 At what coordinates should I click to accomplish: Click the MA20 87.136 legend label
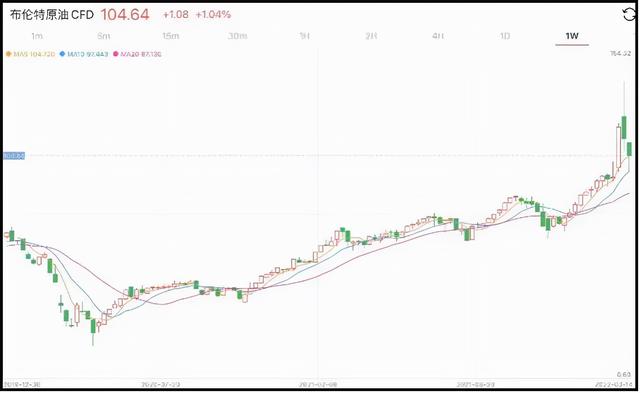pyautogui.click(x=141, y=54)
